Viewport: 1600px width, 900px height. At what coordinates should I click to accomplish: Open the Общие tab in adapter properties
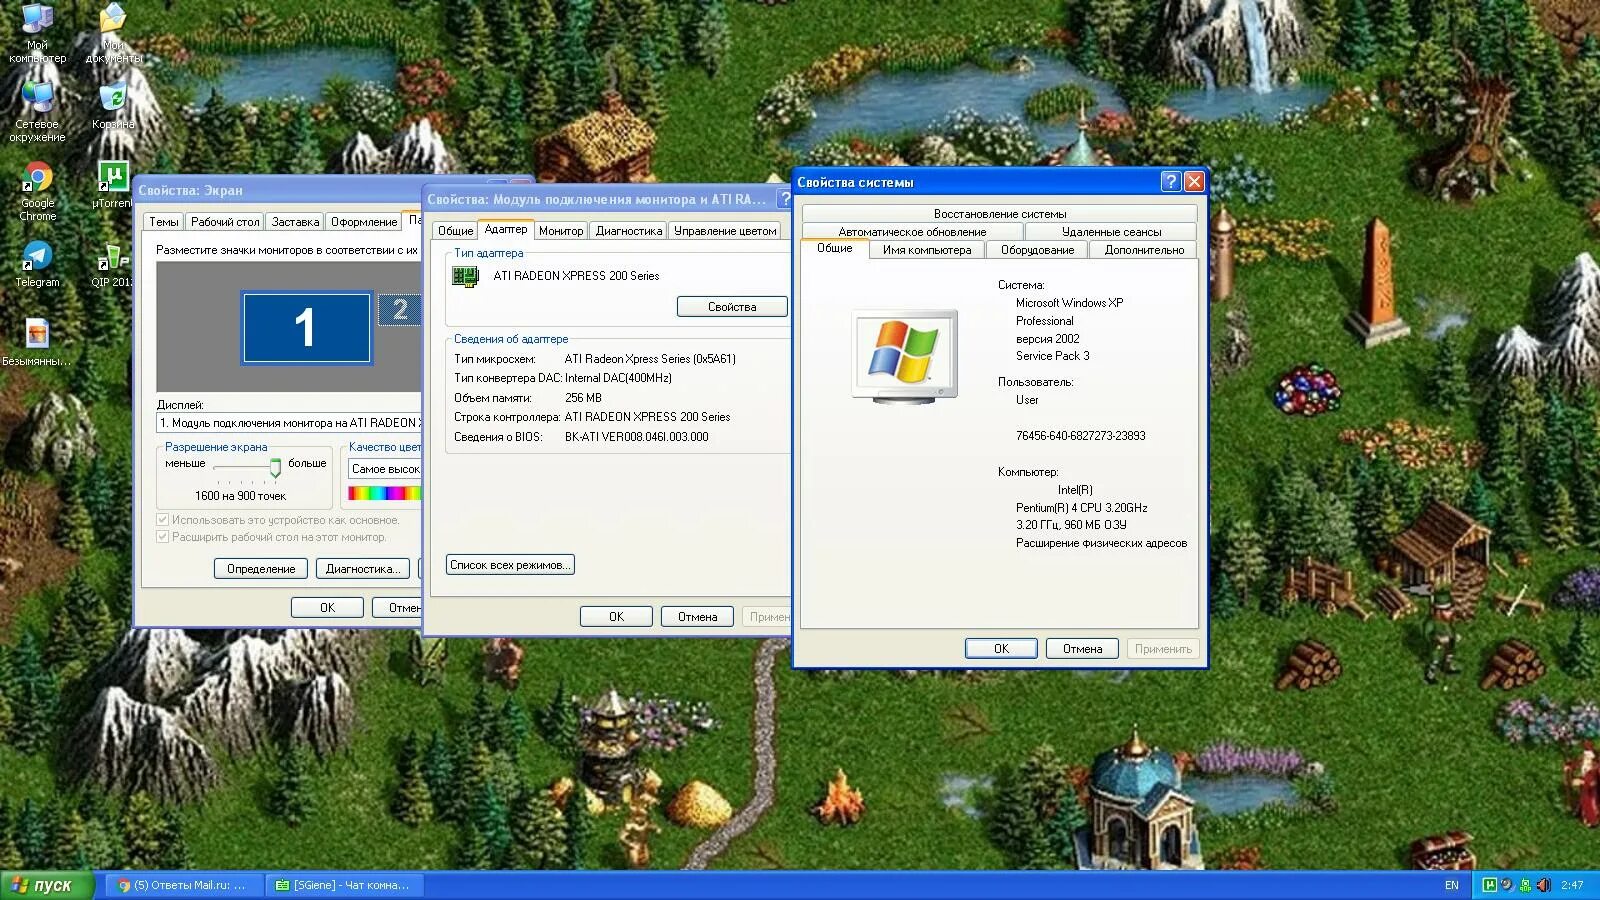tap(455, 231)
